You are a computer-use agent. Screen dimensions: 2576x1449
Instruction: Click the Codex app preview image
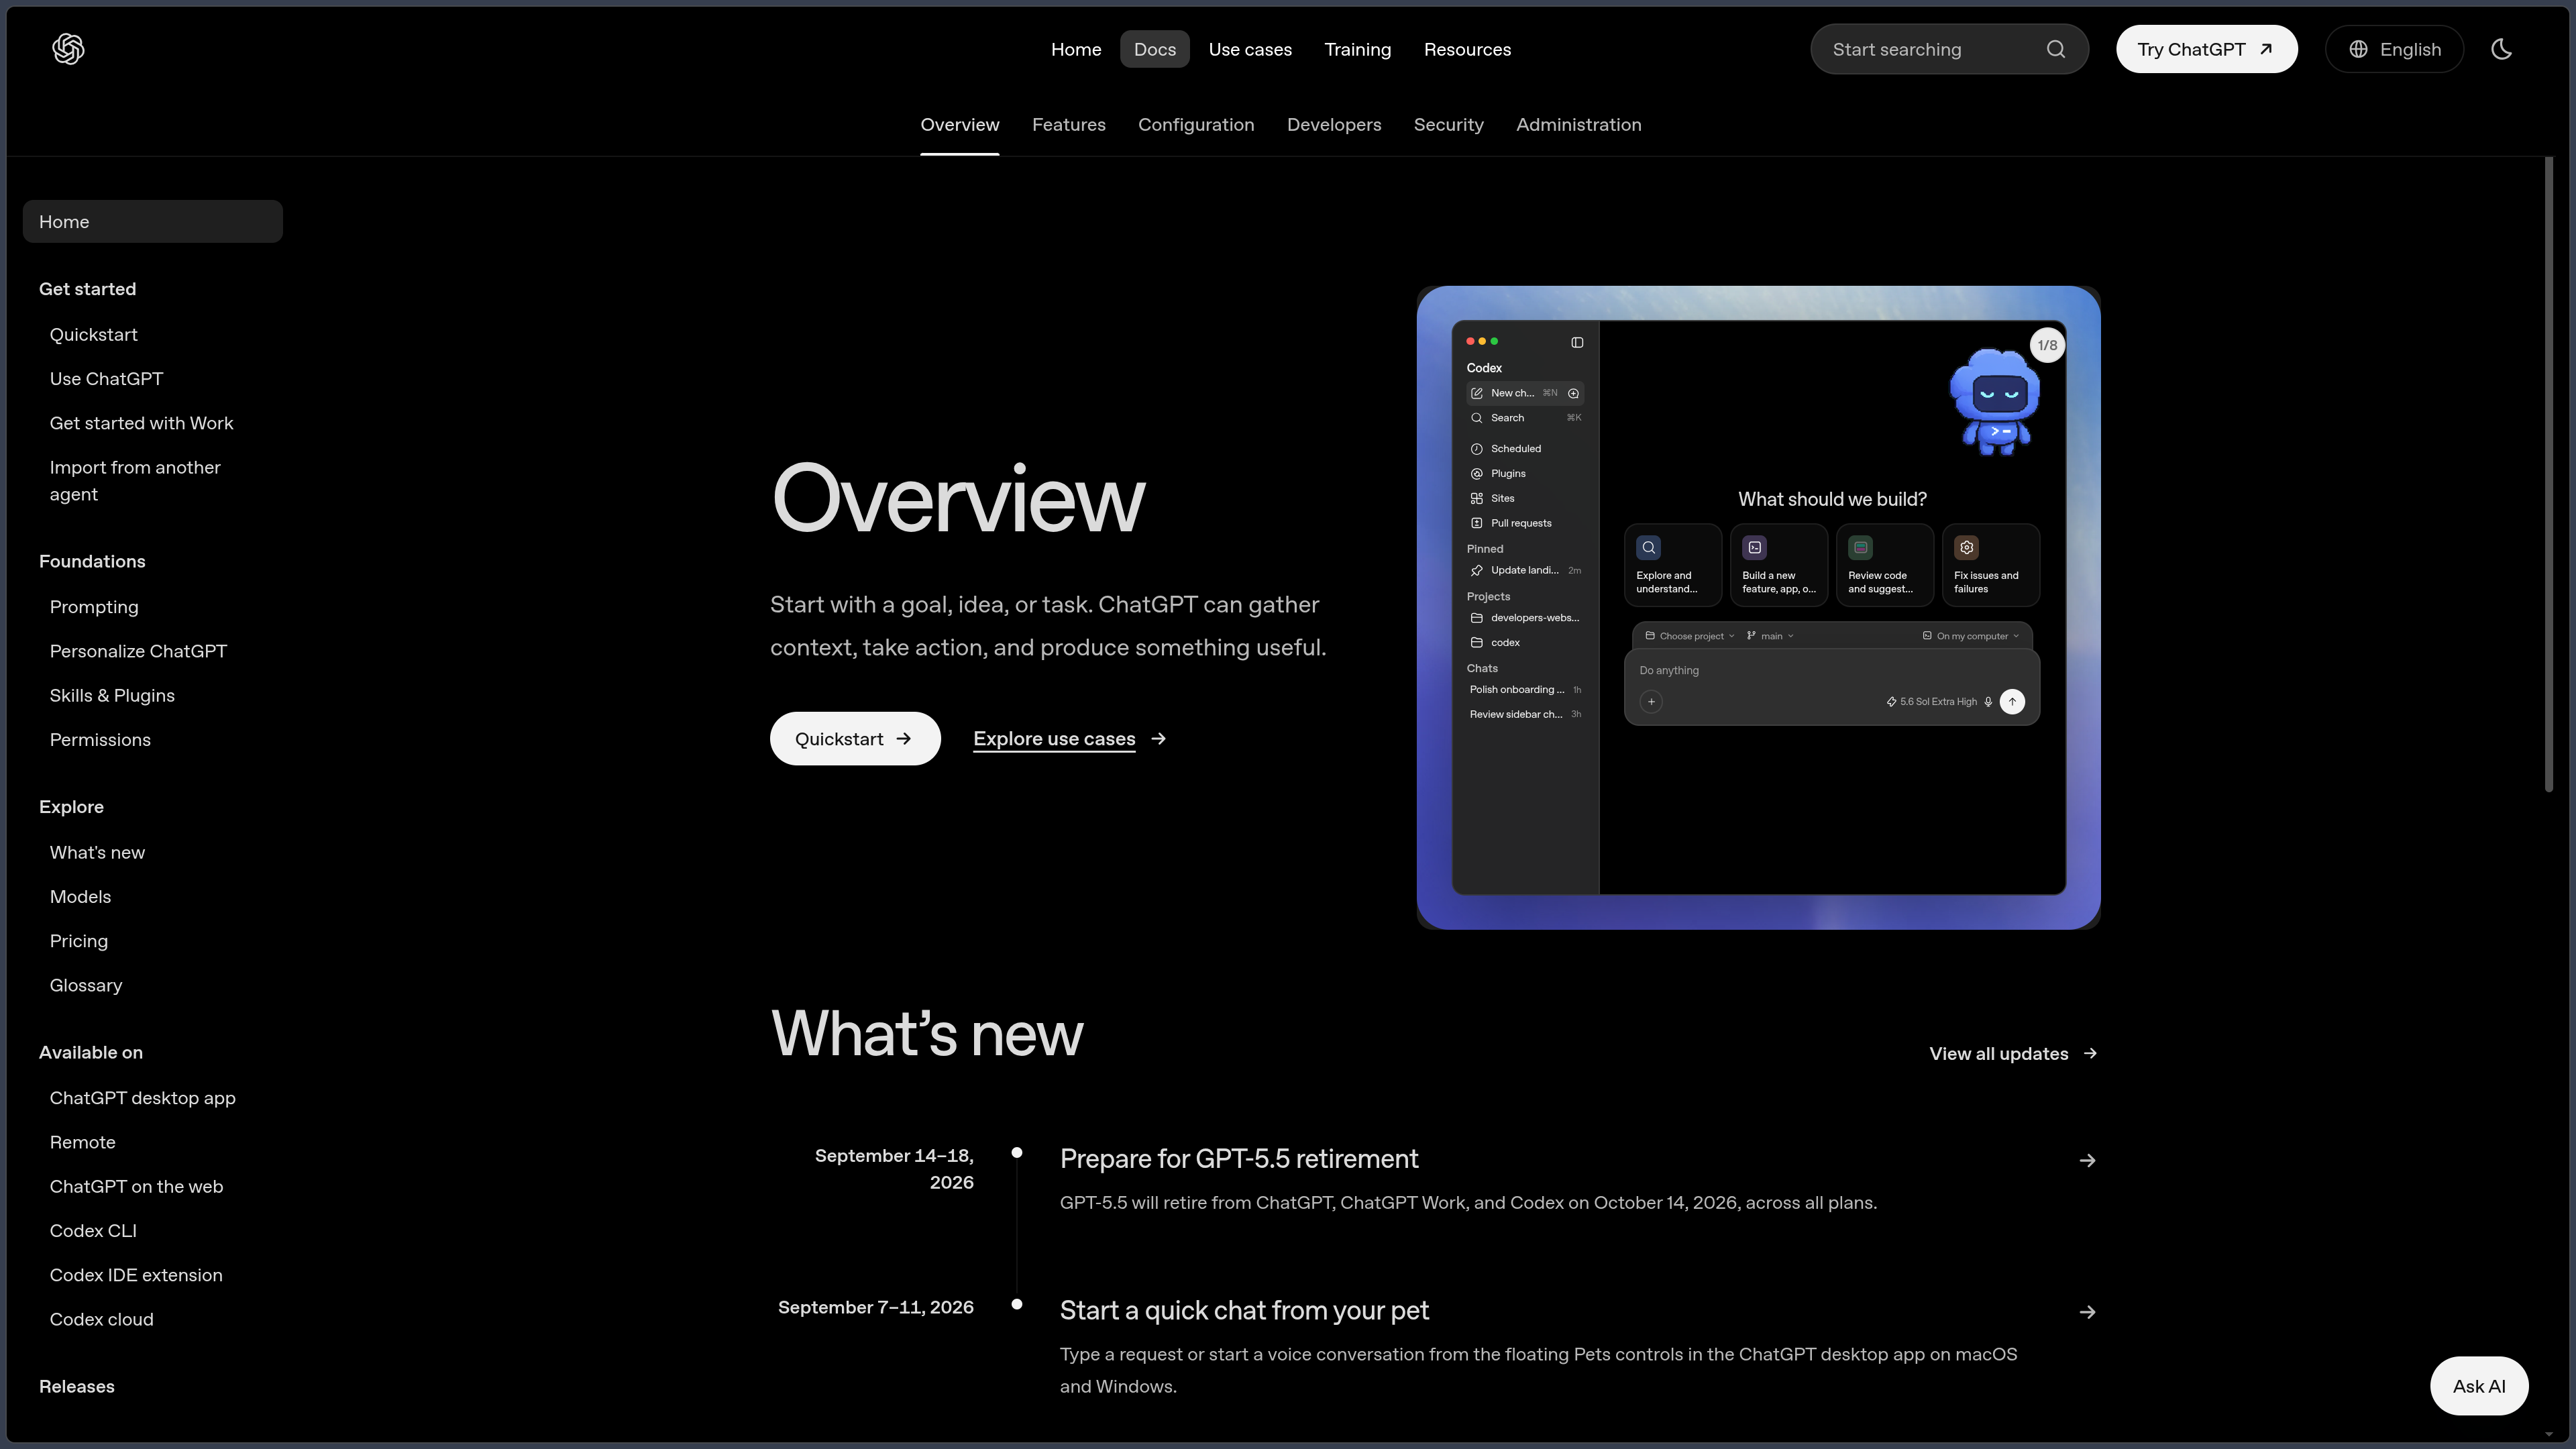(x=1758, y=608)
